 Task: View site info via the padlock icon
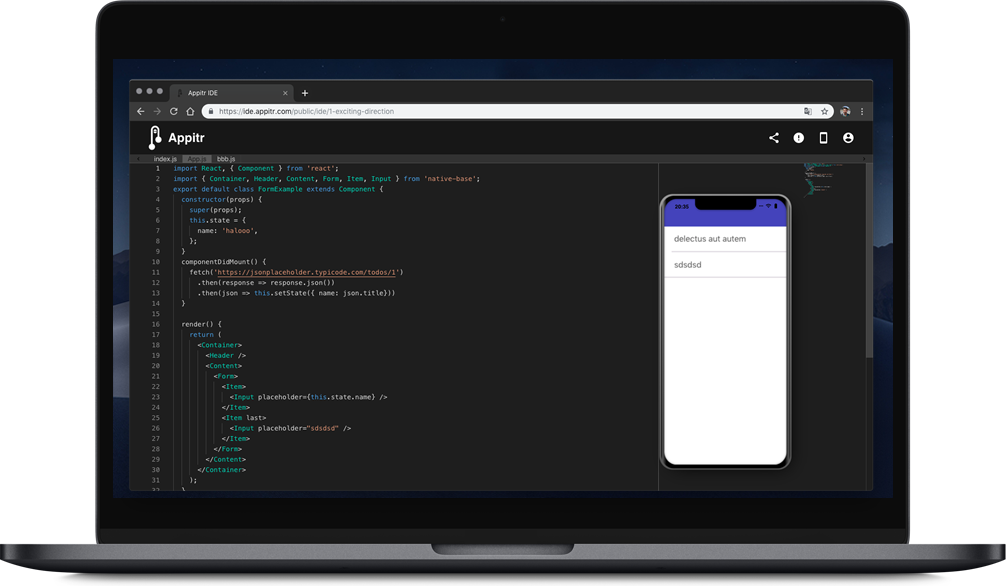210,111
